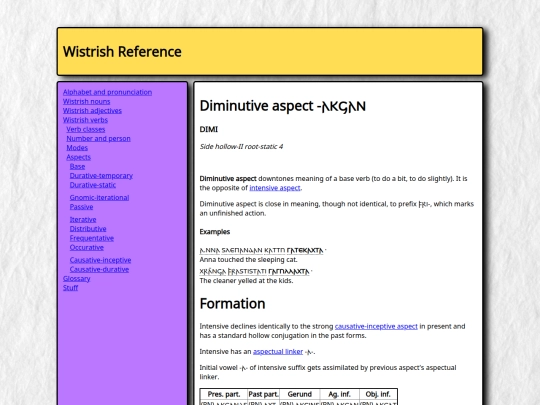Open Number and person page
This screenshot has height=405, width=540.
pos(98,138)
